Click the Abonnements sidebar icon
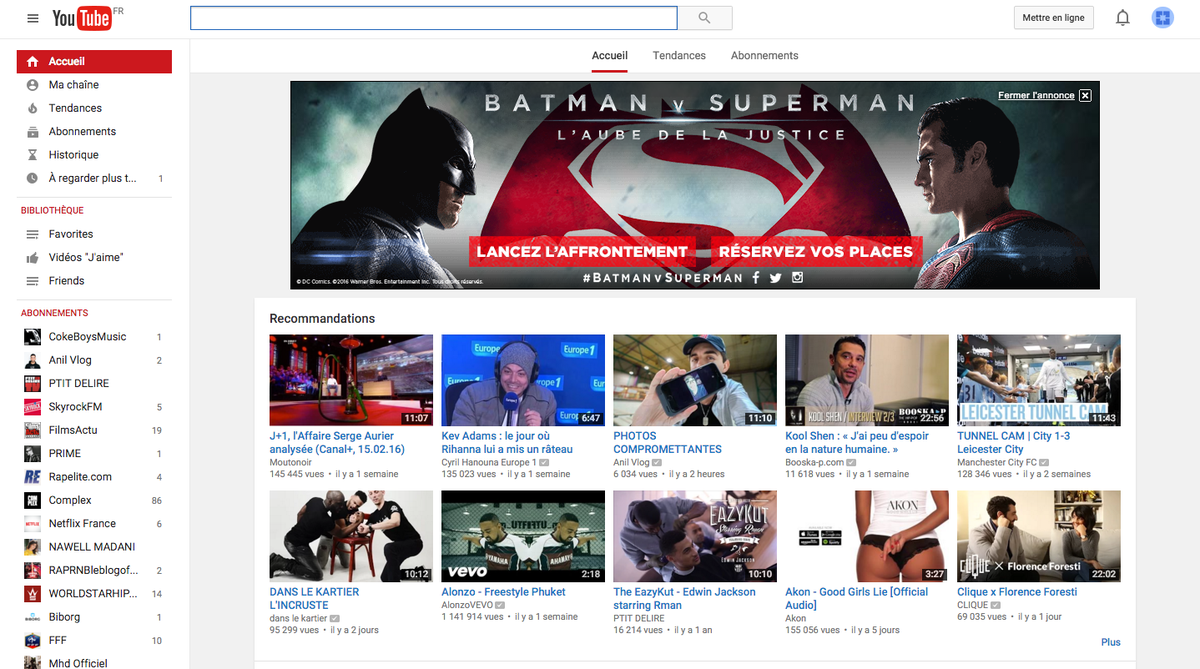 [32, 131]
